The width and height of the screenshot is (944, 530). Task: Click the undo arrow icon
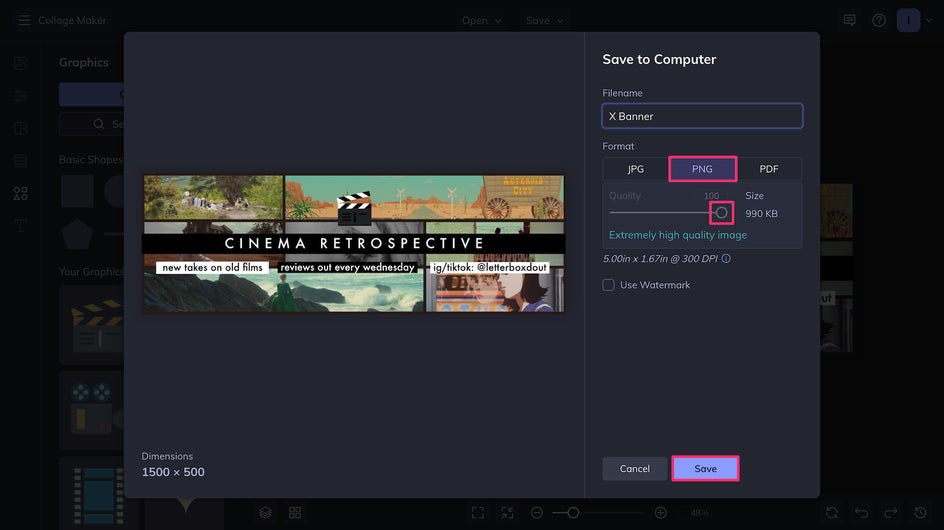tap(862, 513)
